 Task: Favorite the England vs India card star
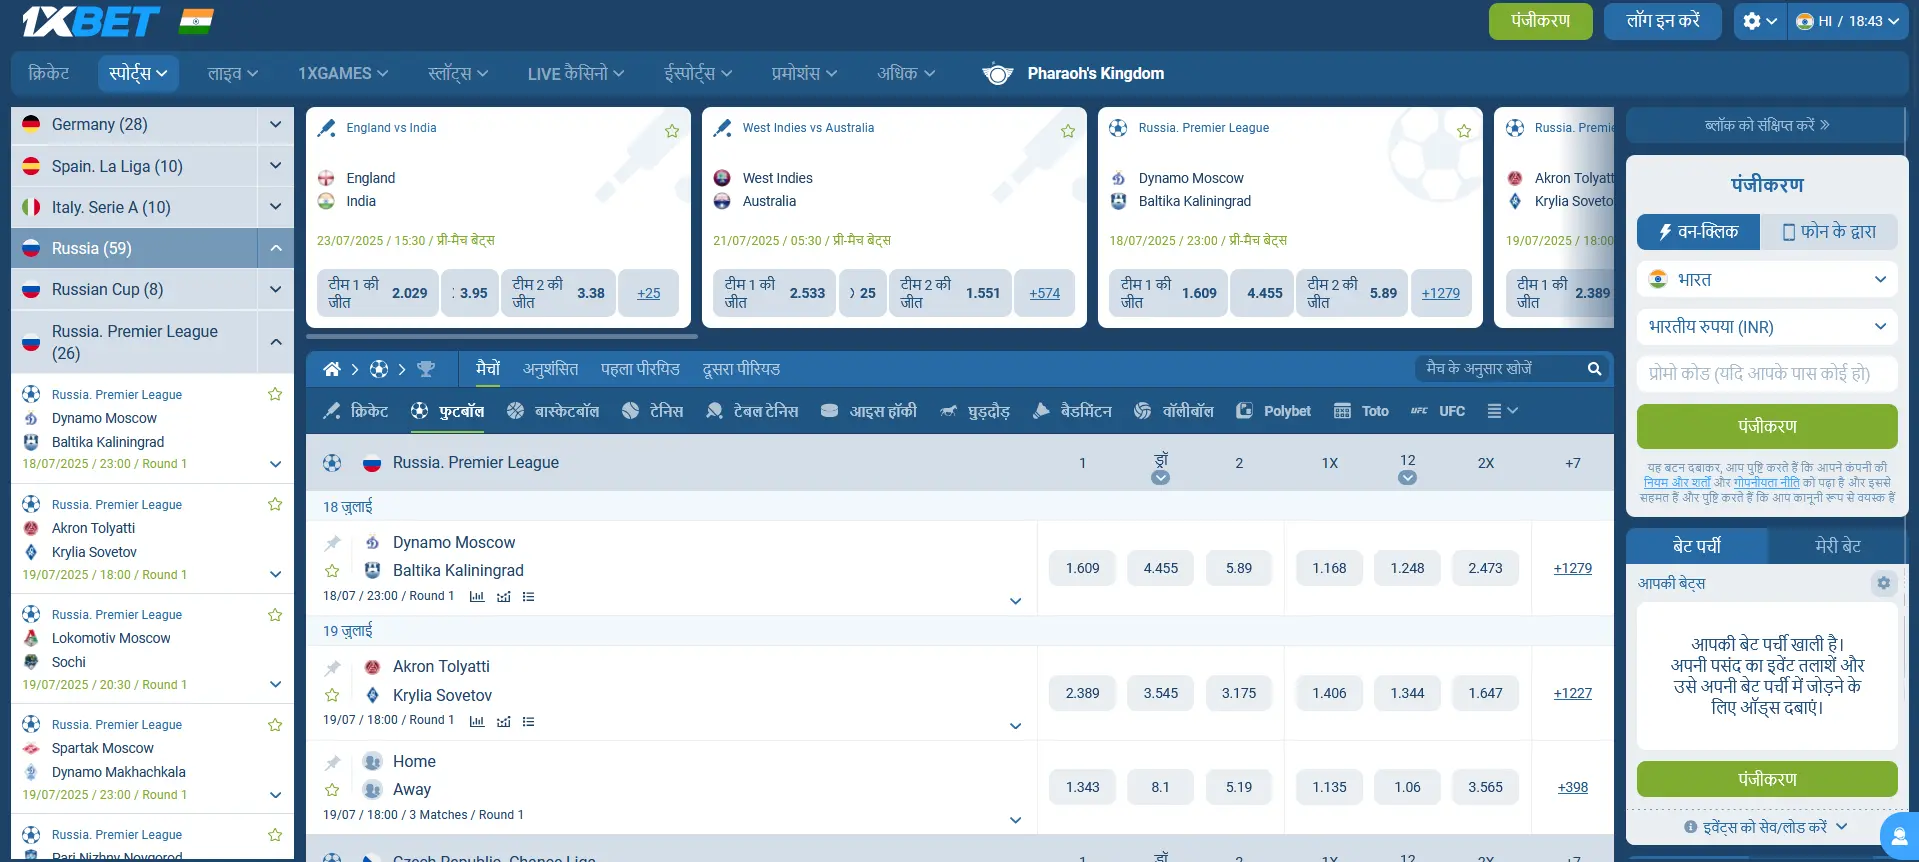tap(672, 131)
